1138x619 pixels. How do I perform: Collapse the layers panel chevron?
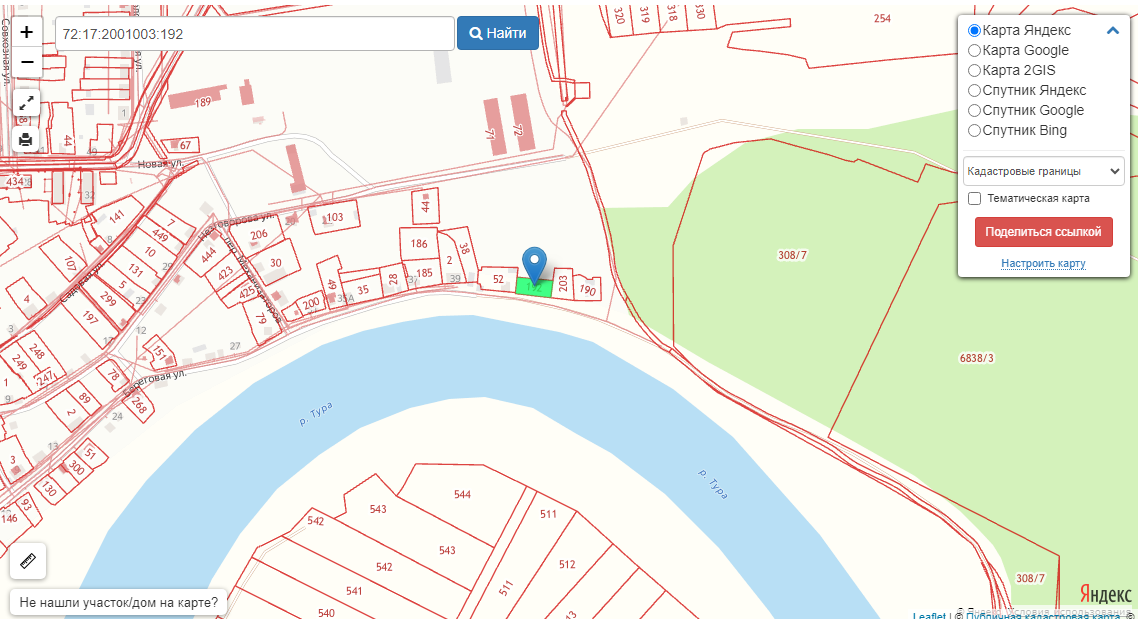click(1113, 30)
